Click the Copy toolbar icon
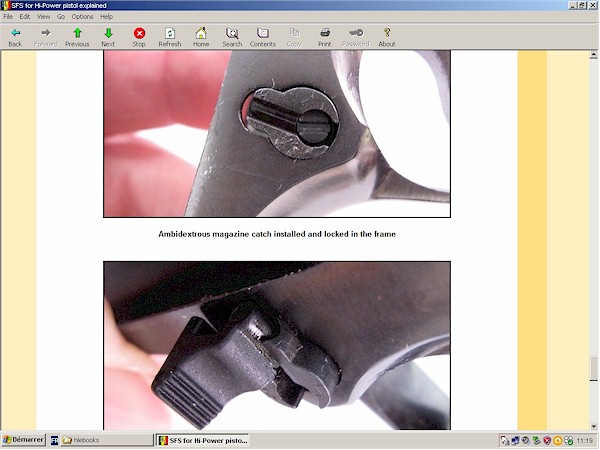 [294, 38]
